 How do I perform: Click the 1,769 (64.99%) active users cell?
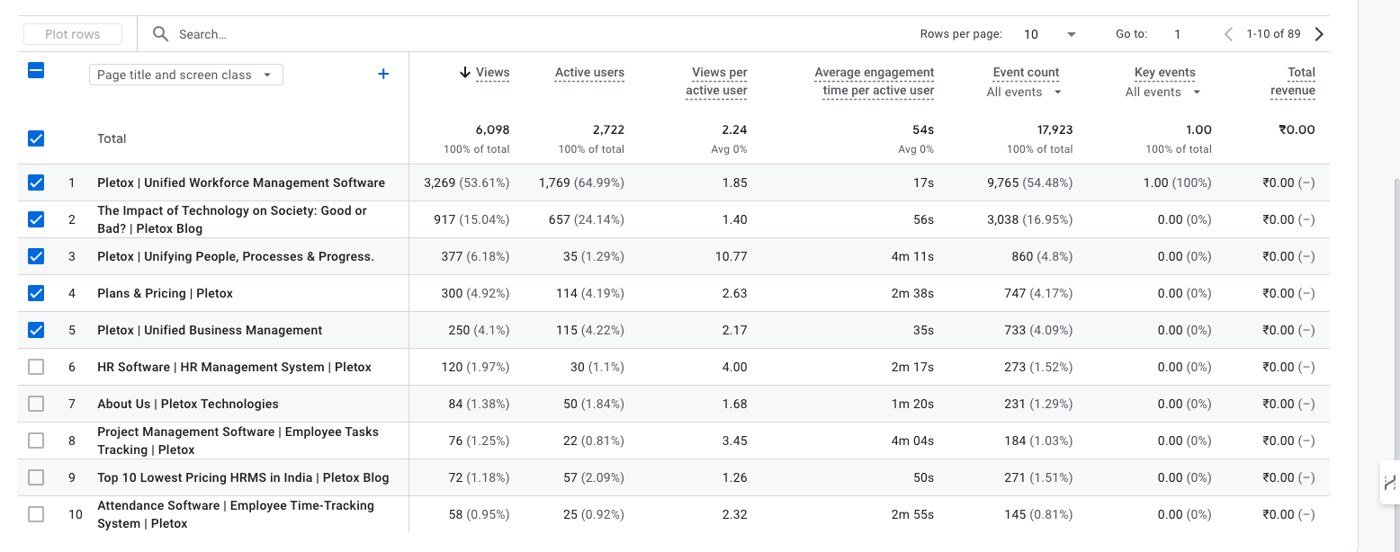(581, 183)
